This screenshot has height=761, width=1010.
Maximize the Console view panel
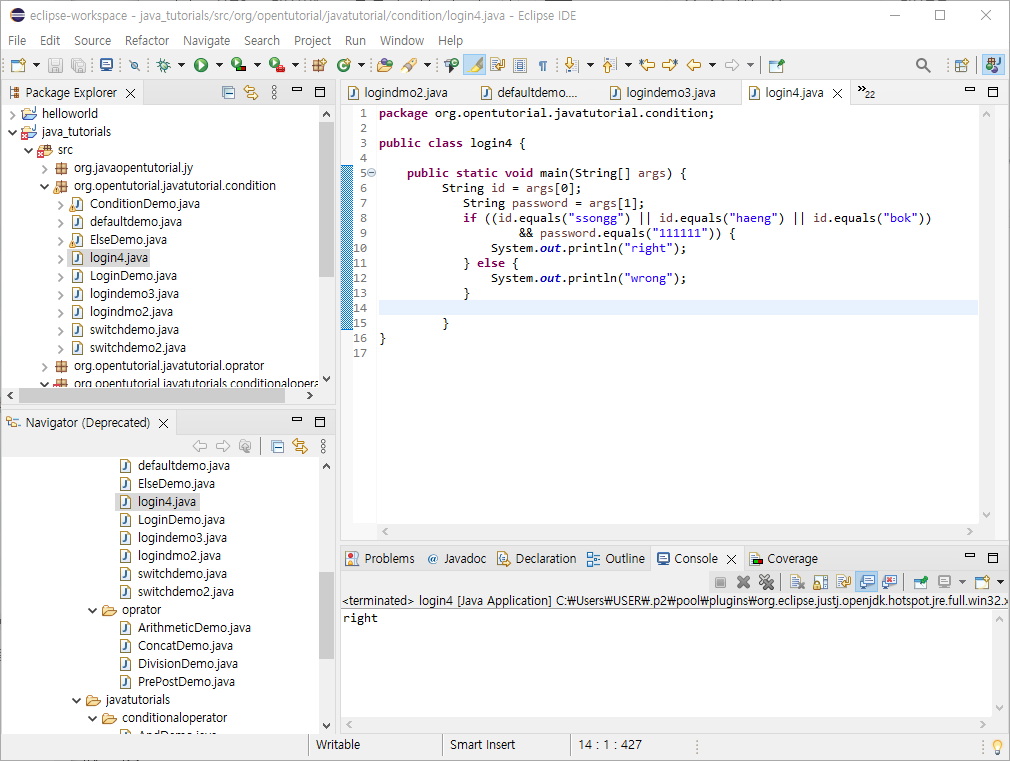click(993, 557)
